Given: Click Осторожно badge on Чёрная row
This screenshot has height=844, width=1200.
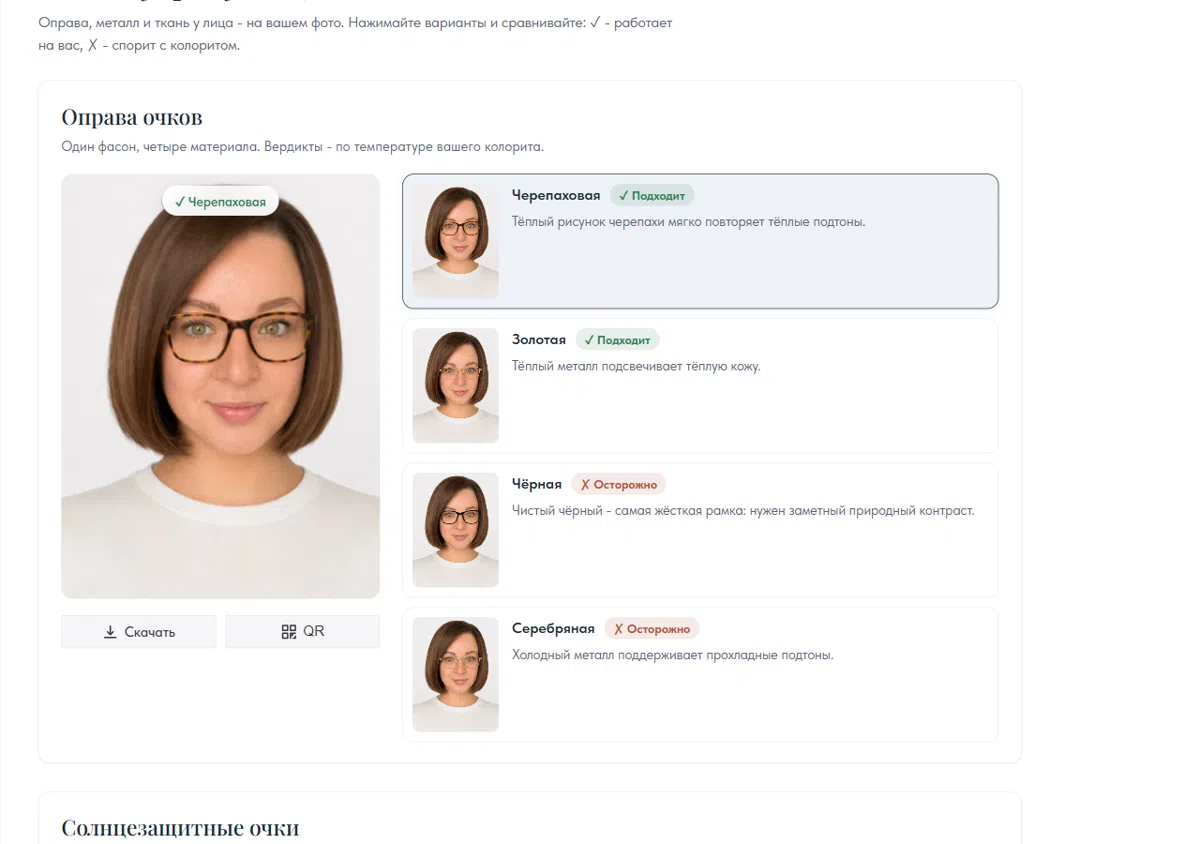Looking at the screenshot, I should click(x=619, y=484).
